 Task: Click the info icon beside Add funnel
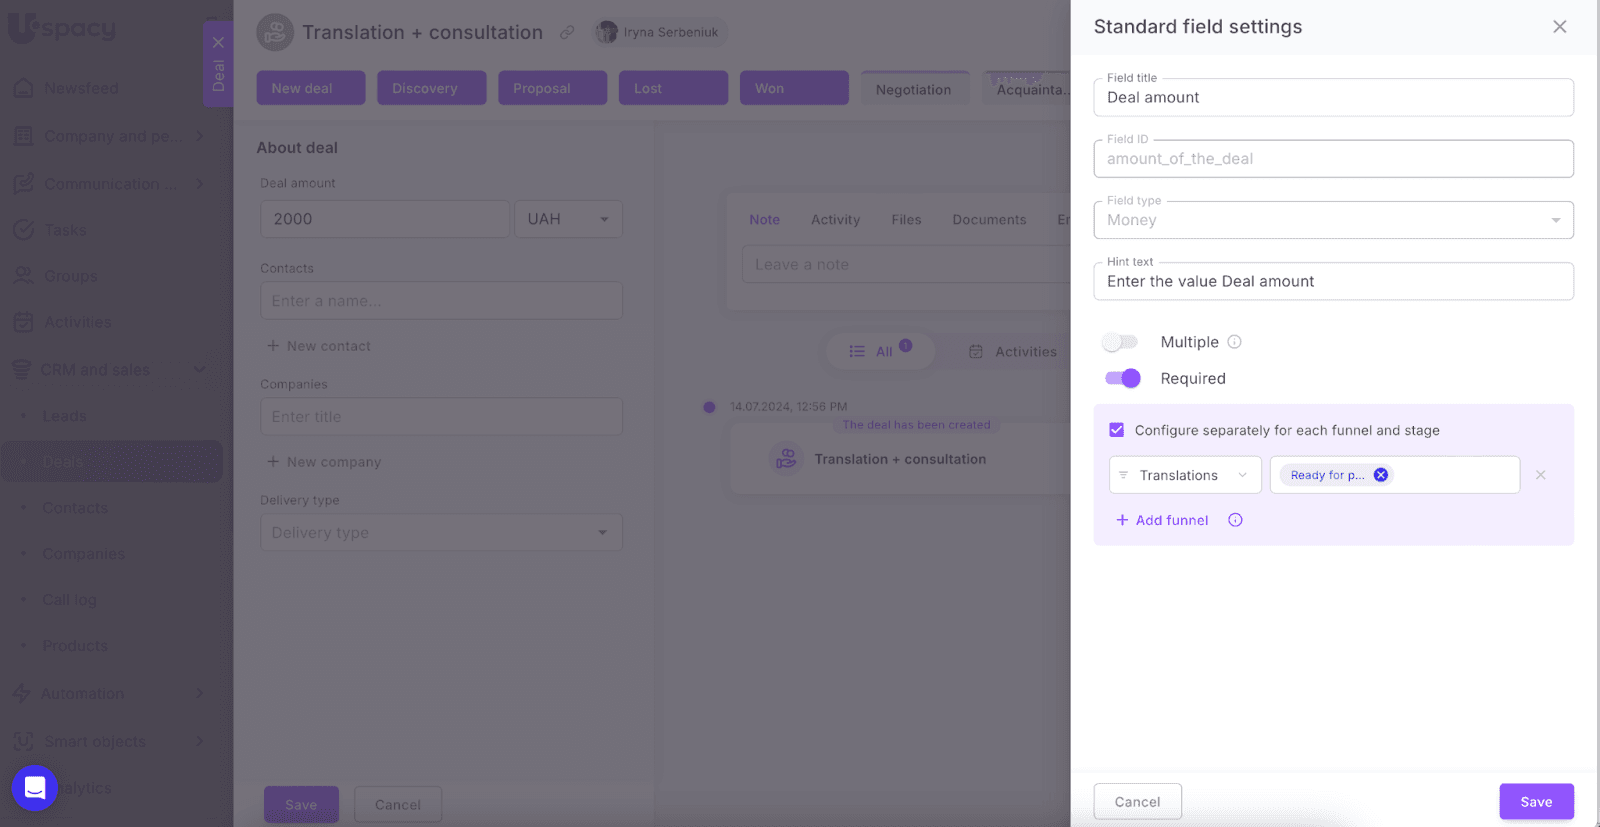pyautogui.click(x=1235, y=520)
